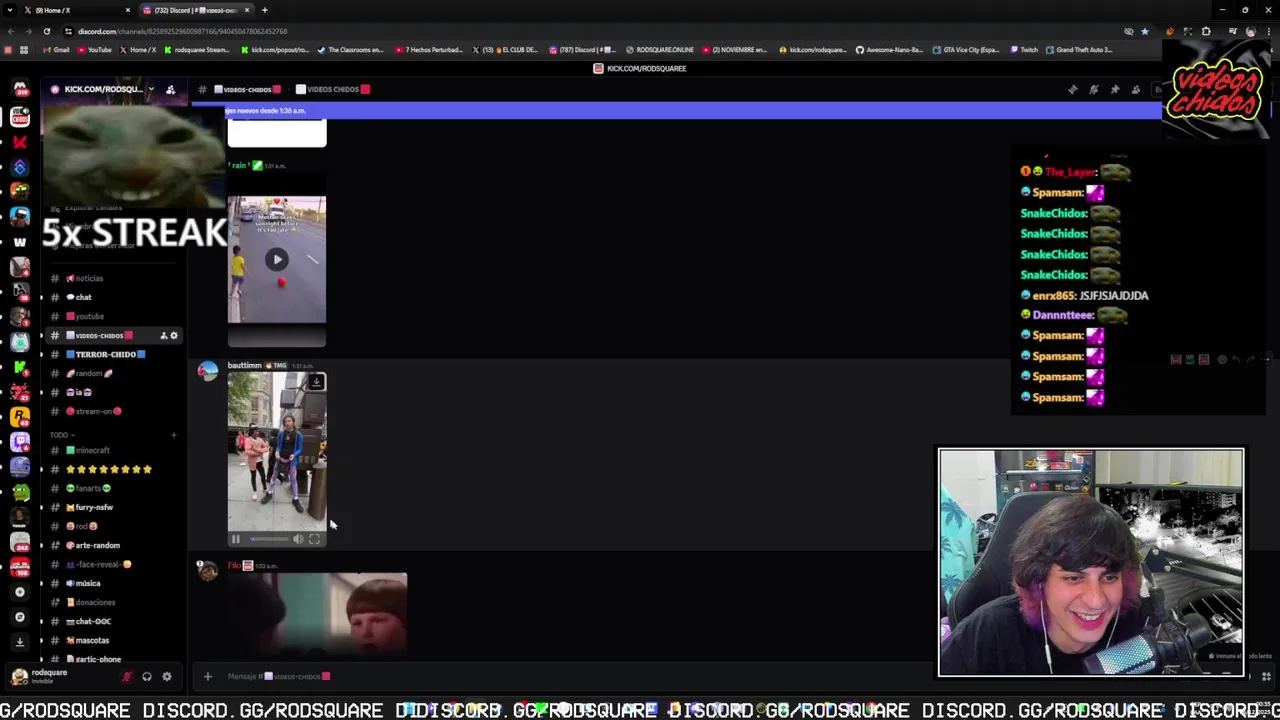Click the invite members icon next to server name

pyautogui.click(x=170, y=90)
